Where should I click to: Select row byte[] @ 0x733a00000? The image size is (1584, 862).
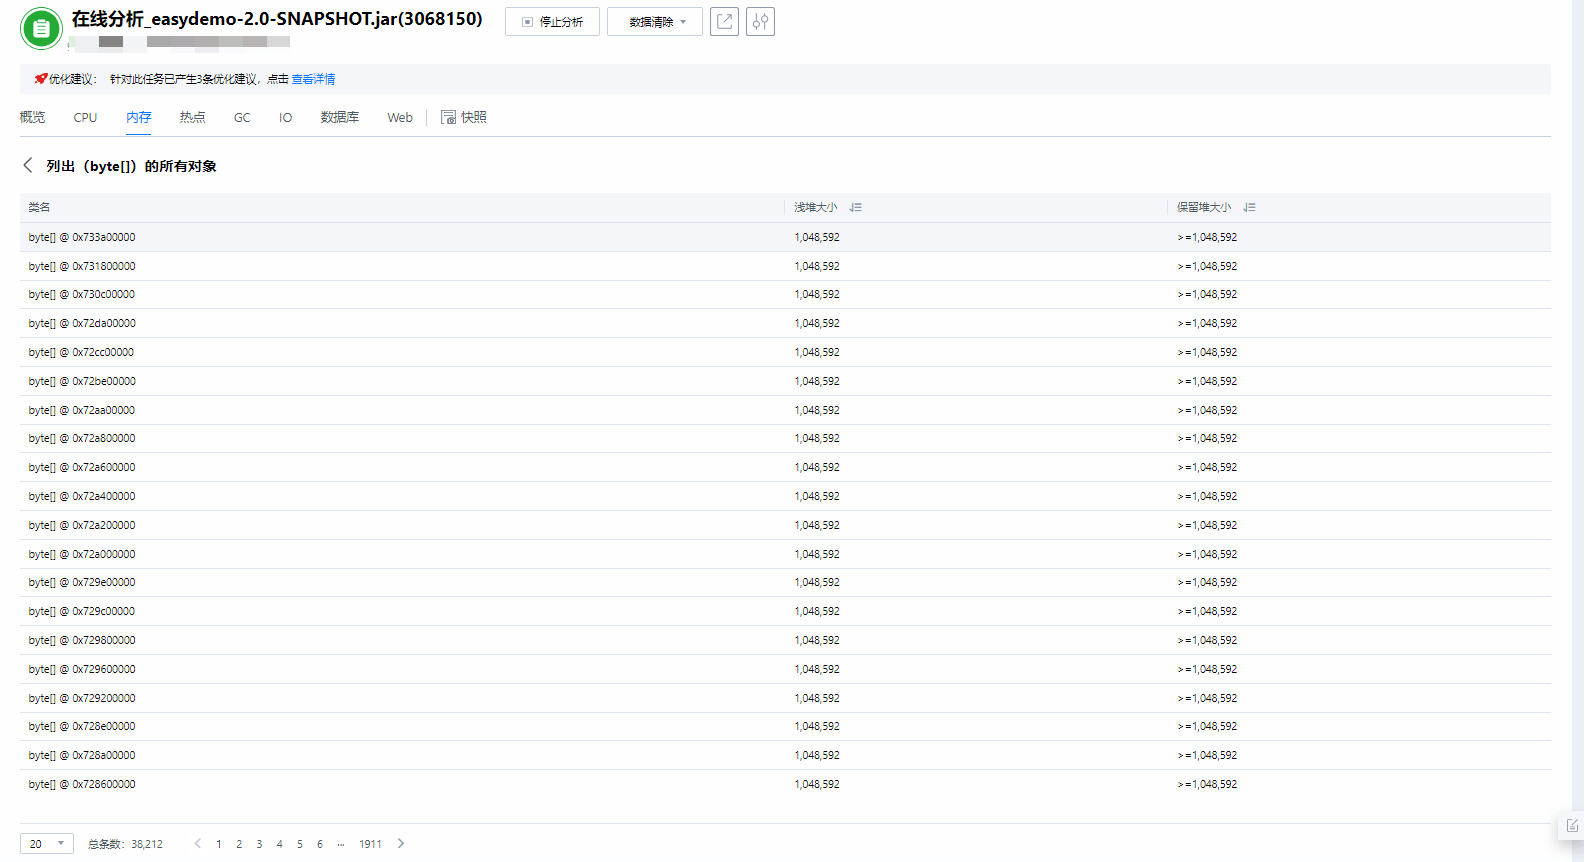[x=785, y=237]
